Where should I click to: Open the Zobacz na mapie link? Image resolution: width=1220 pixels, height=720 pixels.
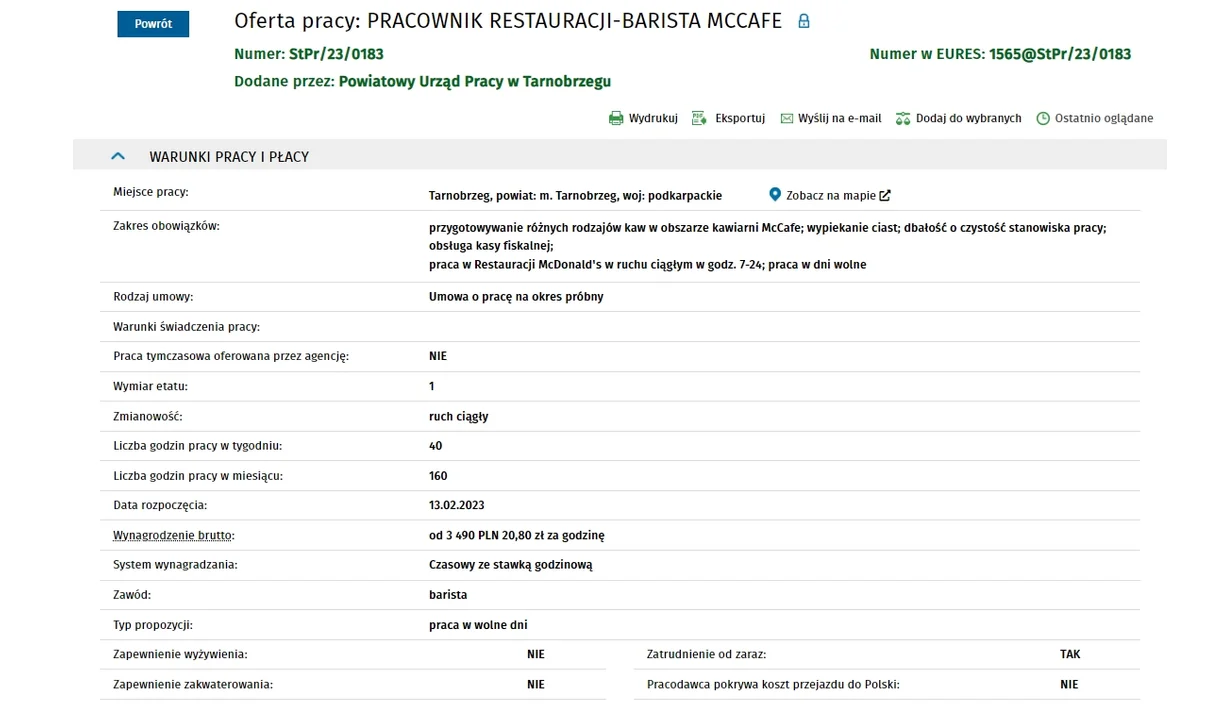click(x=831, y=196)
